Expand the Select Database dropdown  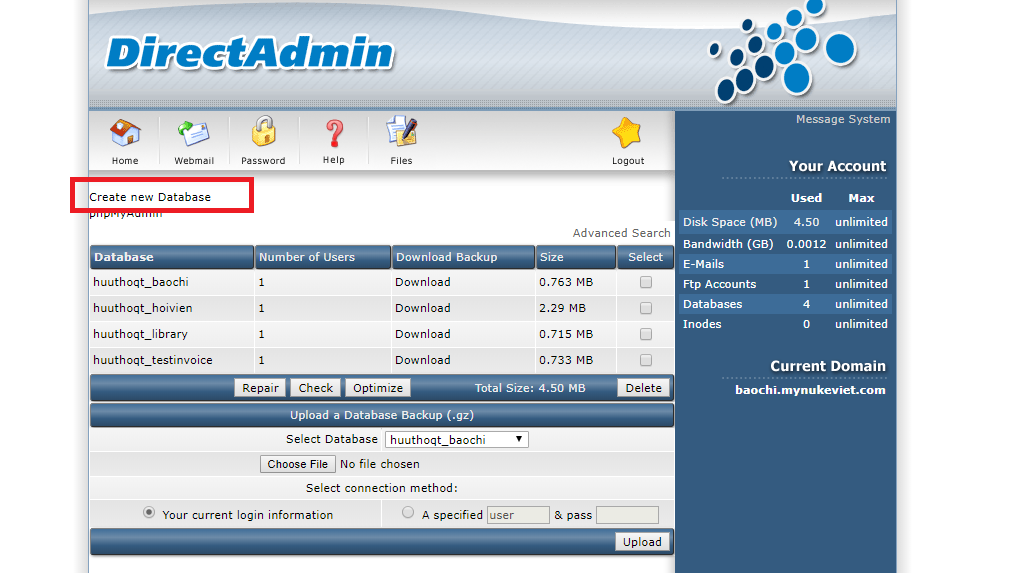[x=457, y=439]
